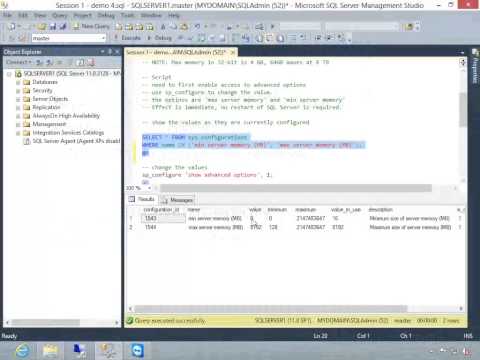Viewport: 480px width, 360px height.
Task: Open the Properties side tab
Action: (x=475, y=67)
